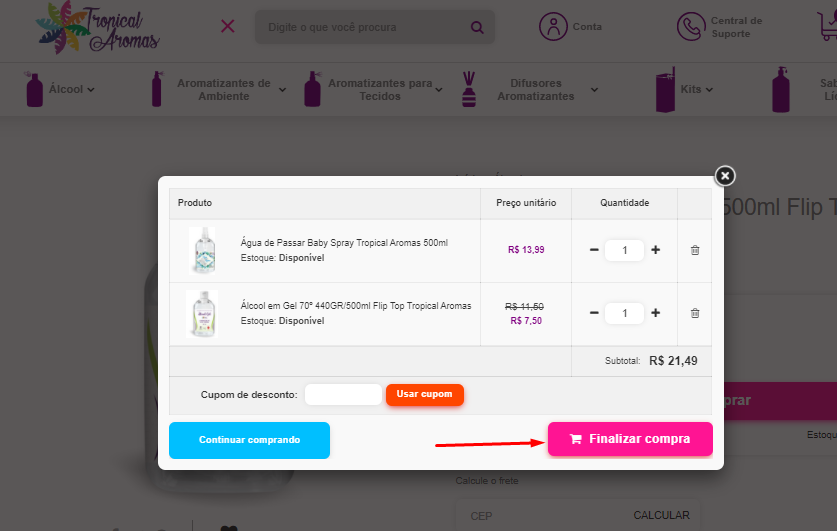This screenshot has width=837, height=531.
Task: Open the Conta account icon
Action: [x=553, y=27]
